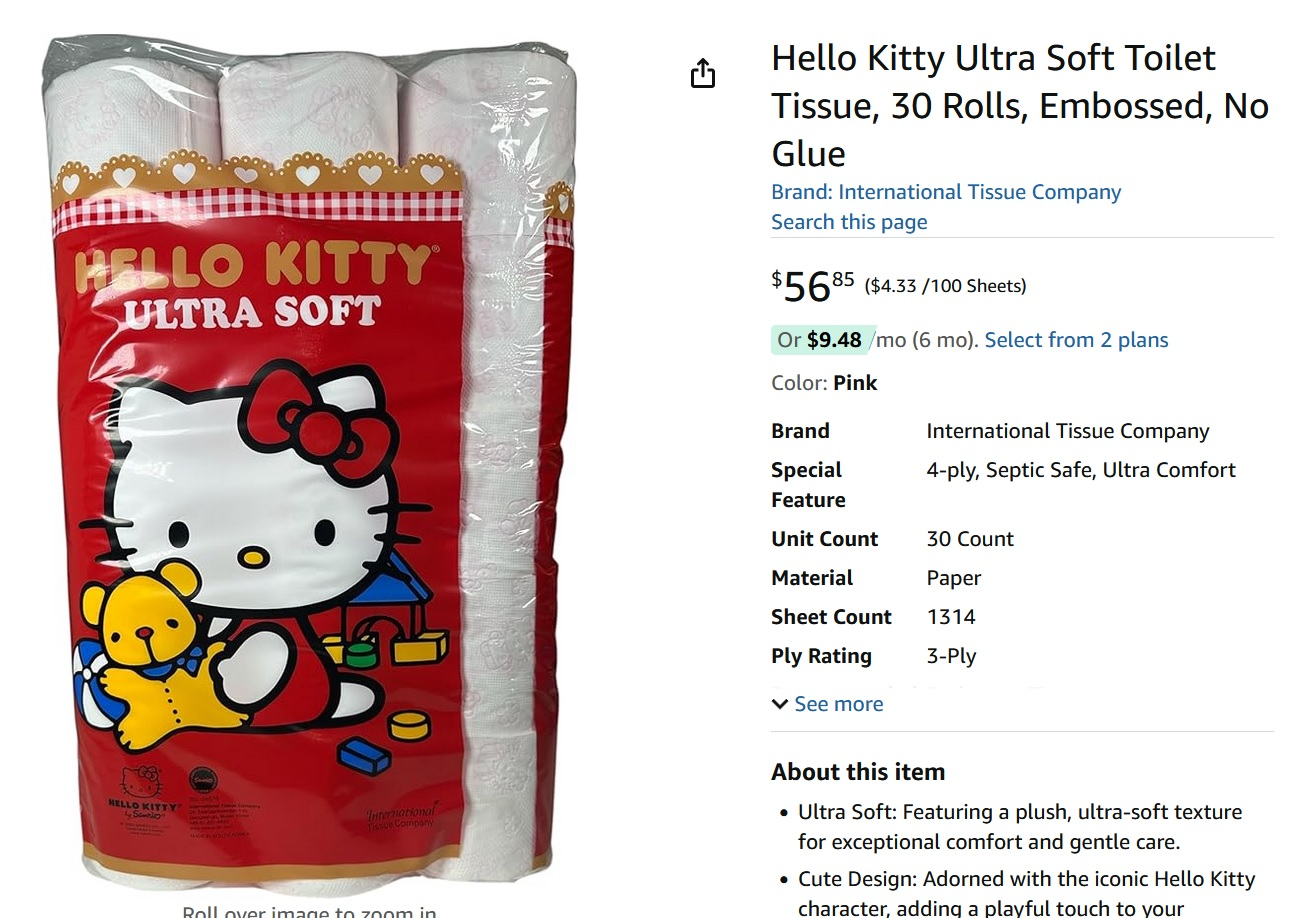Click the ($4.33 /100 Sheets) unit price
Screen dimensions: 1290x918
tap(945, 286)
